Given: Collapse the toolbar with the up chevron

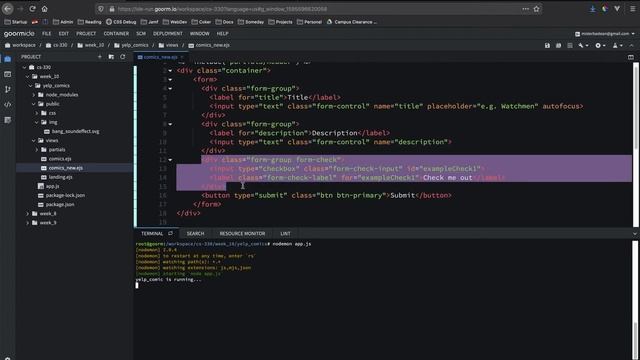Looking at the screenshot, I should coord(631,46).
